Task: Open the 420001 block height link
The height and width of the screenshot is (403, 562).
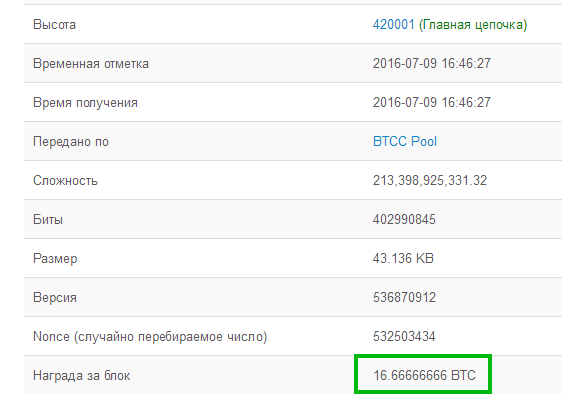Action: pyautogui.click(x=394, y=24)
